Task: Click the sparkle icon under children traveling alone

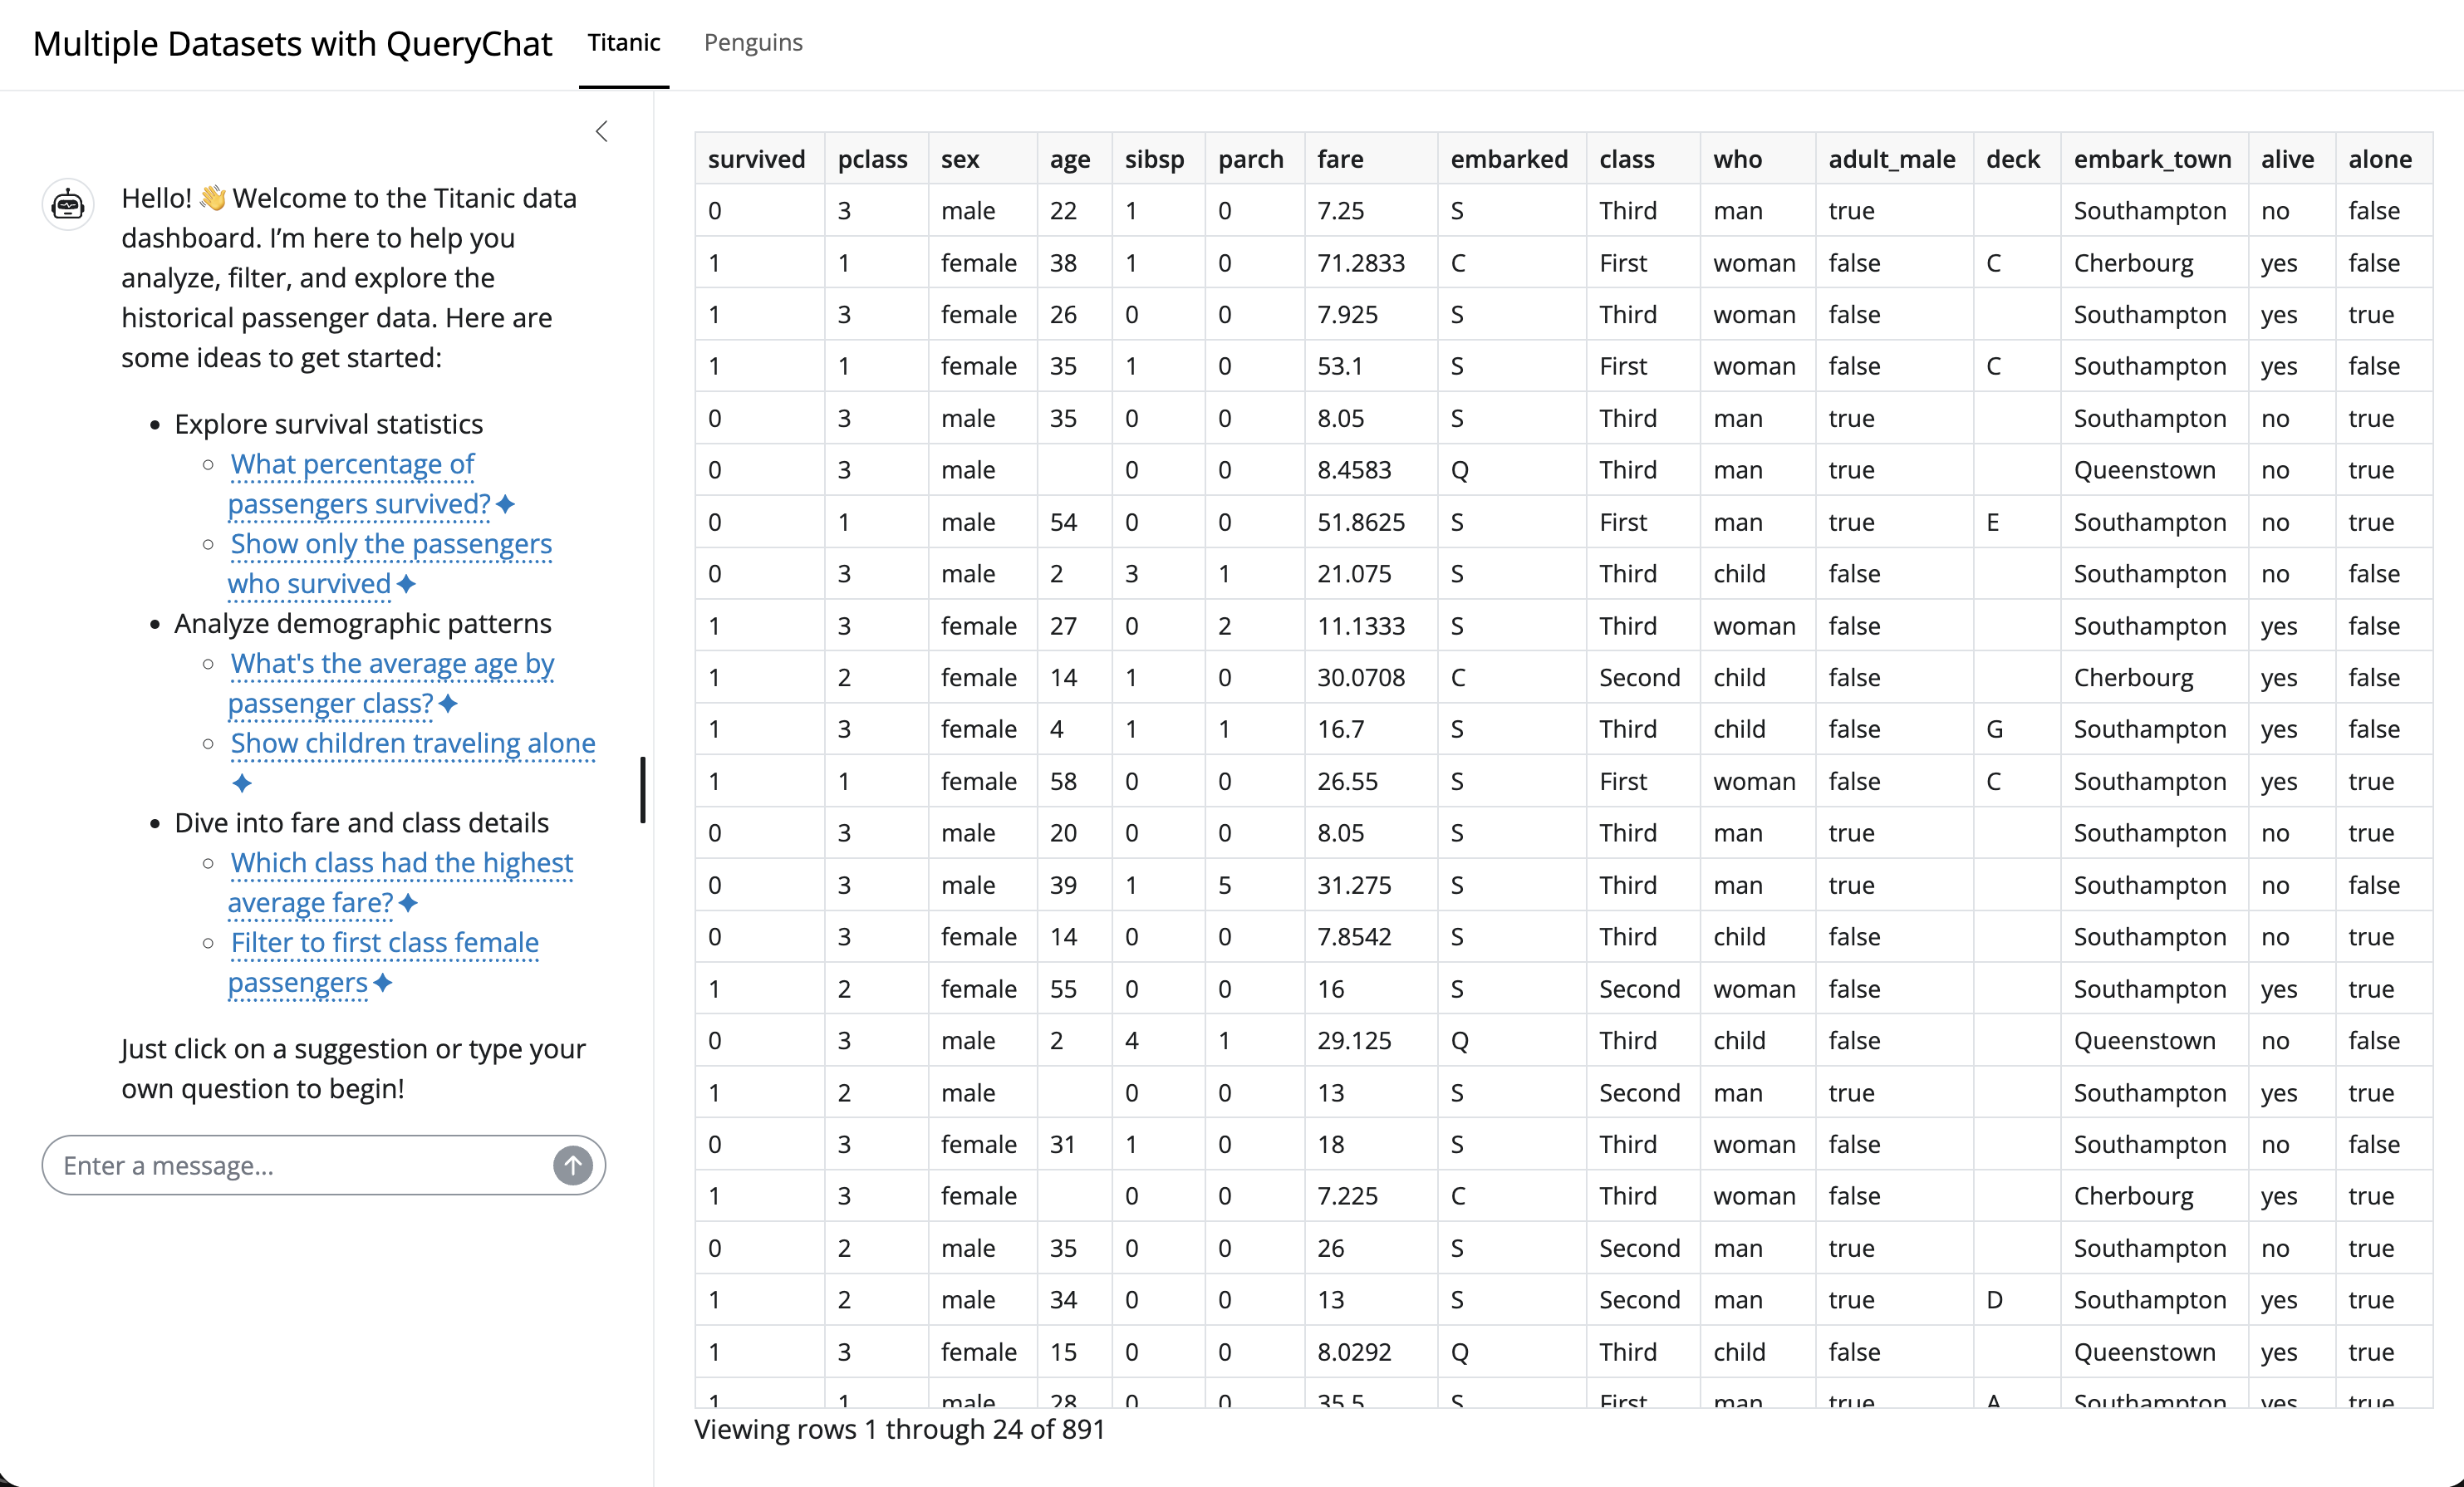Action: tap(241, 782)
